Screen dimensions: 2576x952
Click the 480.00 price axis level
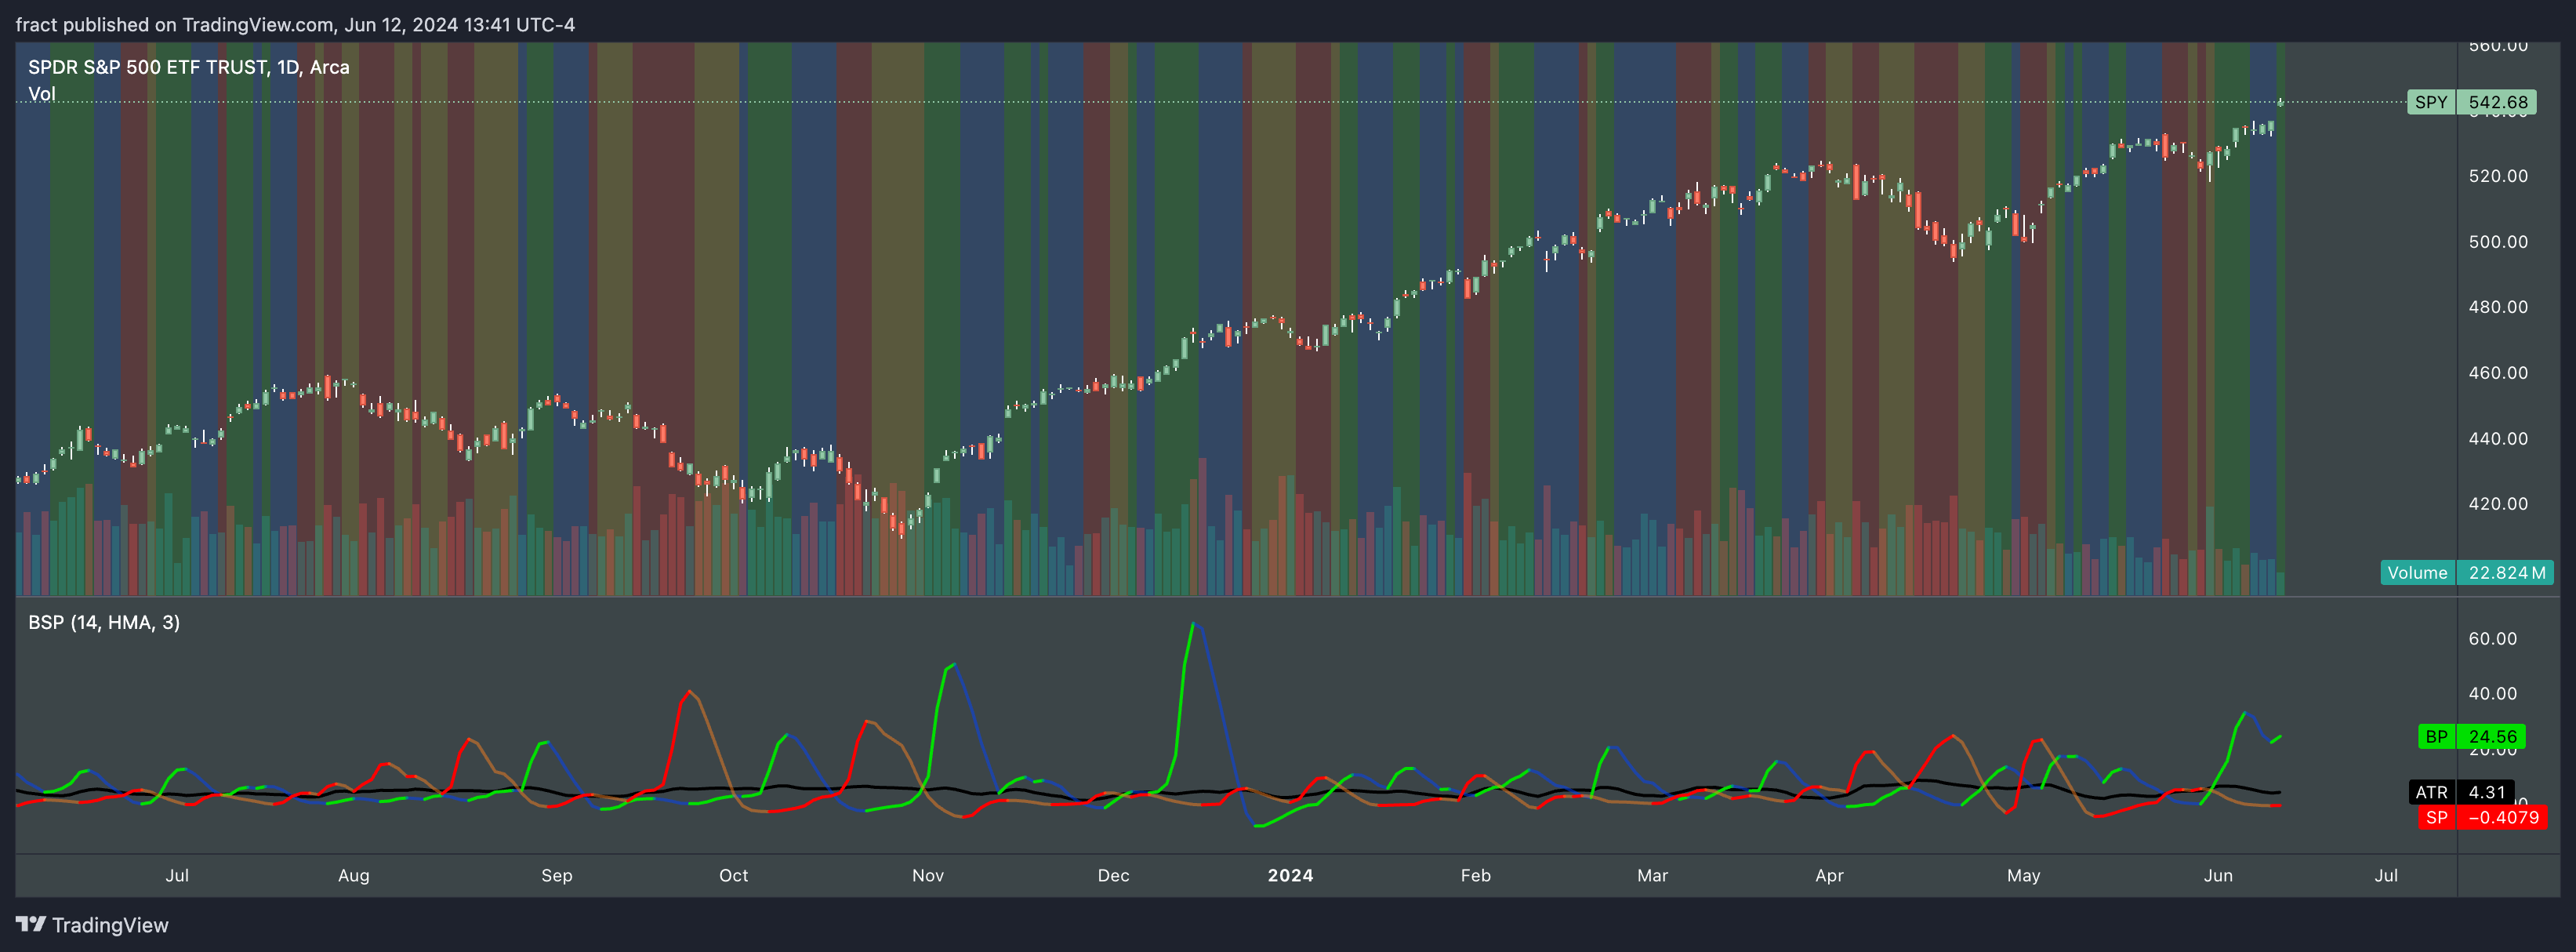pos(2497,307)
